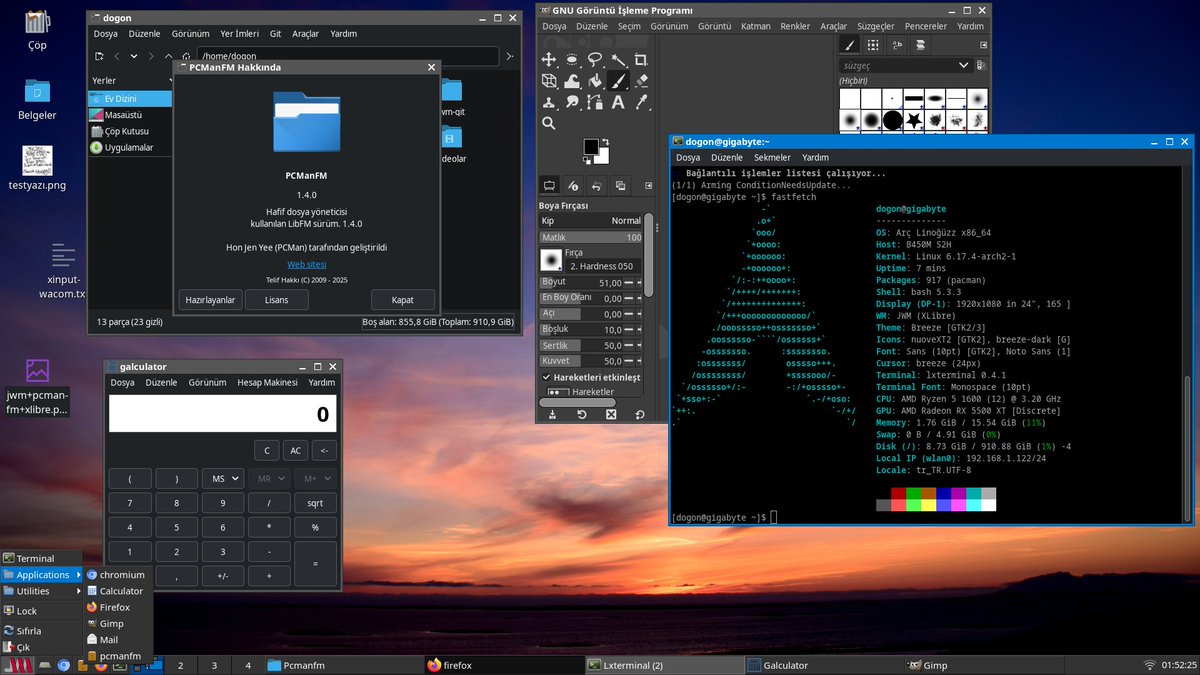The image size is (1200, 675).
Task: Select the Text tool in GIMP
Action: [x=618, y=102]
